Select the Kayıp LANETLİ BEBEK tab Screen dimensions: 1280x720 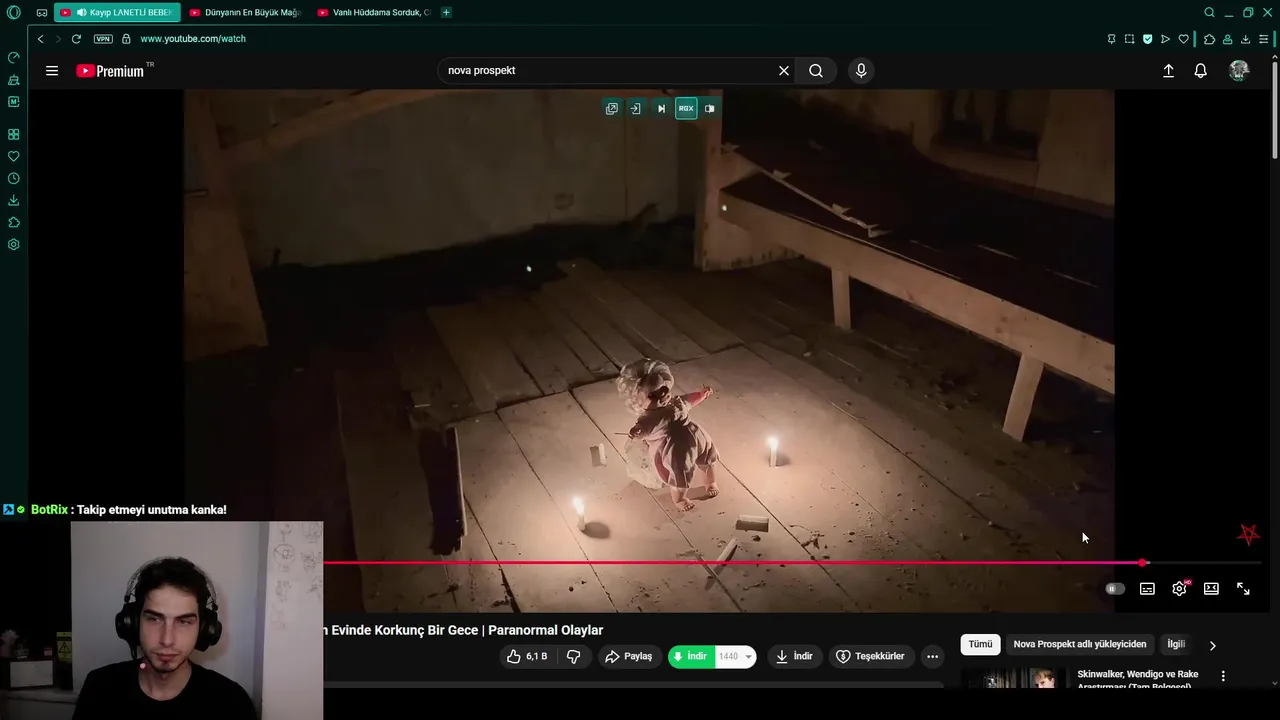[x=117, y=13]
